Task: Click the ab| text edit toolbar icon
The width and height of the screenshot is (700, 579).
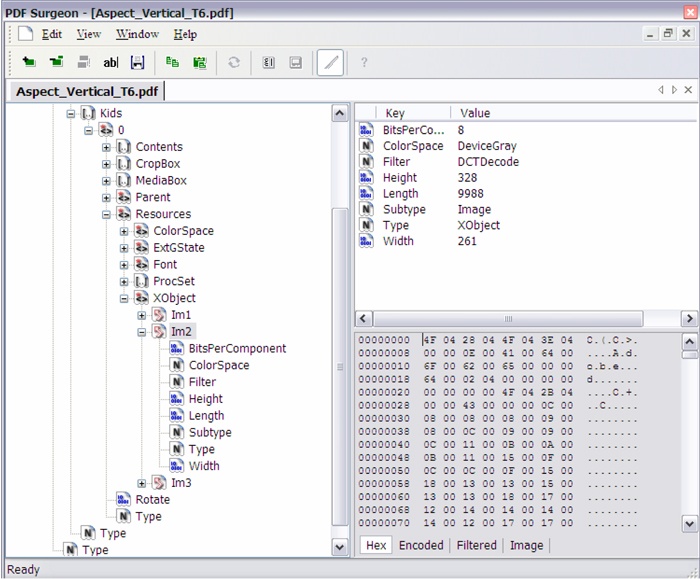Action: tap(110, 62)
